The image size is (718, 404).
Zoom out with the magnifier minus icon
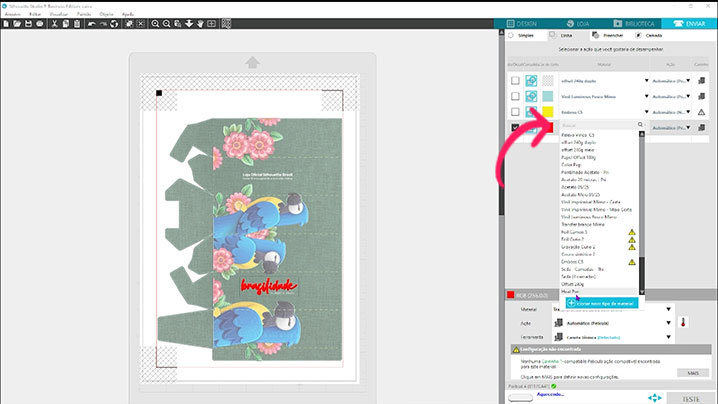(x=167, y=23)
